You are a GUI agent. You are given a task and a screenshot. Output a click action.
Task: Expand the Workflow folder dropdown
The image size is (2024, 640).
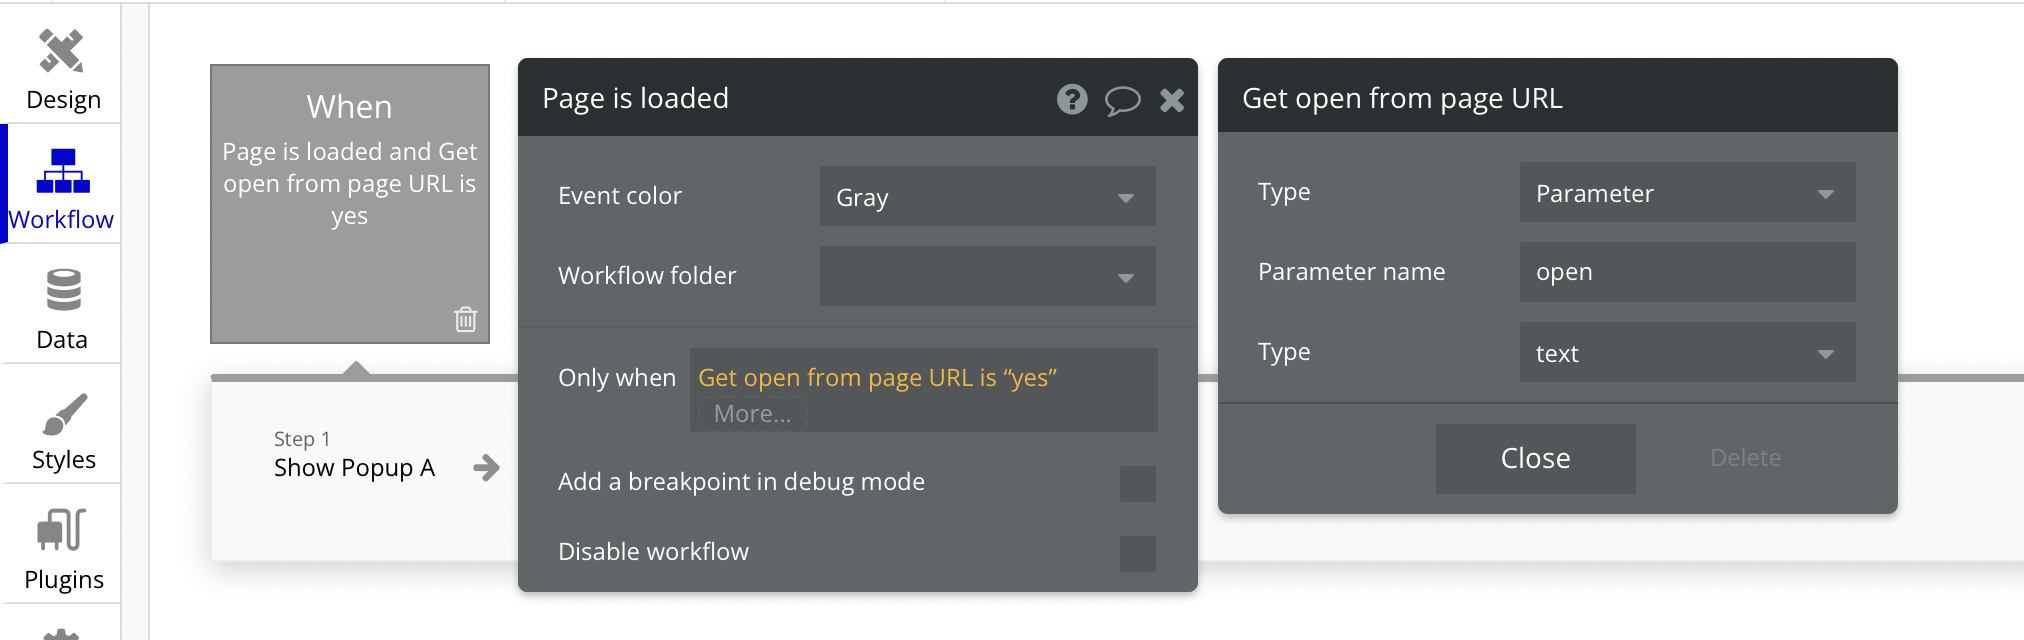point(987,276)
